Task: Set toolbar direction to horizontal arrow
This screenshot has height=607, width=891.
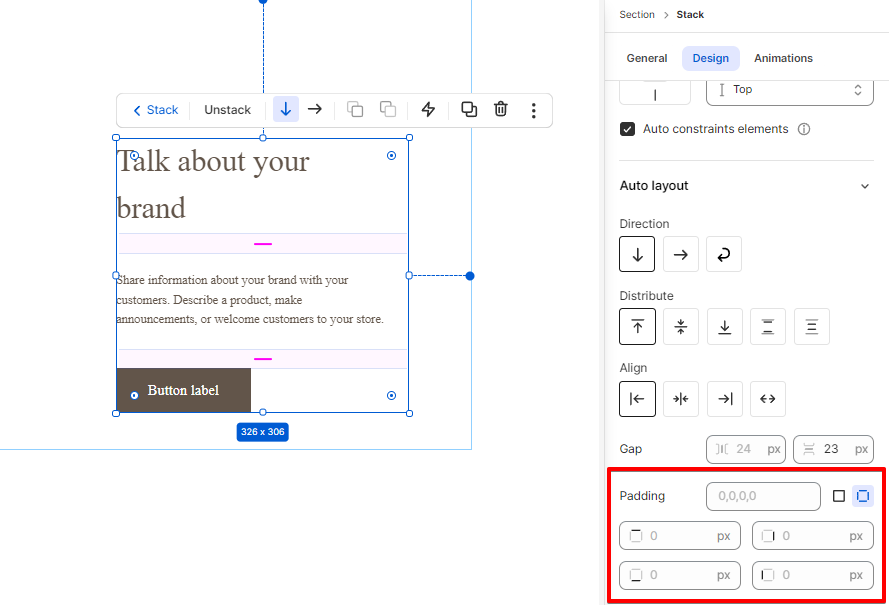Action: pos(315,109)
